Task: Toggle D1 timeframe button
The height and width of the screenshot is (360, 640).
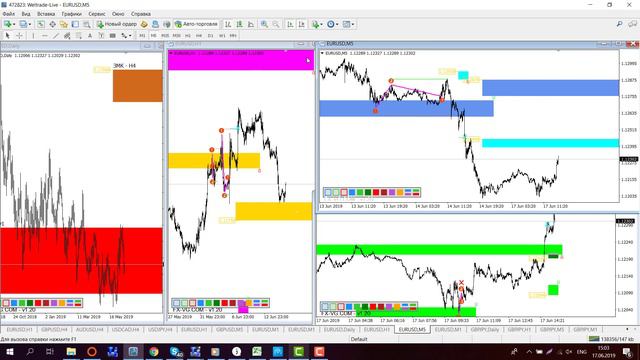Action: coord(211,36)
